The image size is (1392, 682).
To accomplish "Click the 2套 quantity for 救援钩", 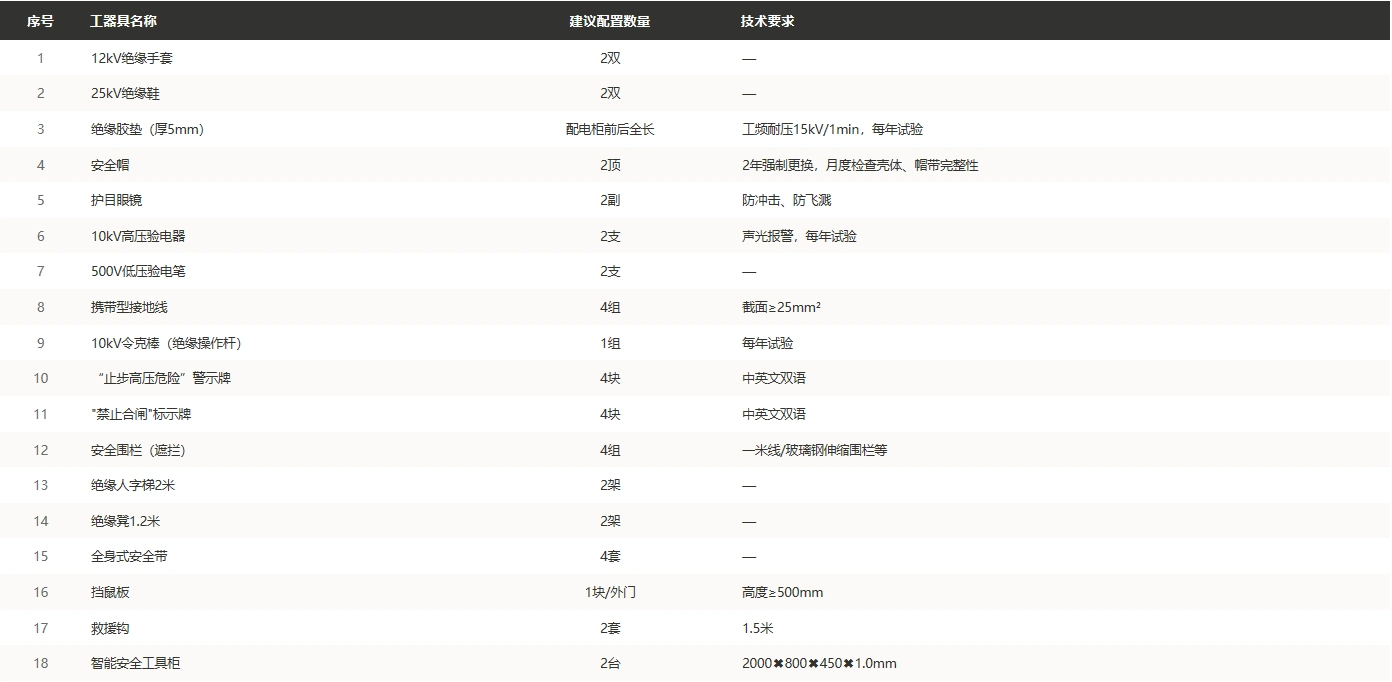I will tap(610, 628).
